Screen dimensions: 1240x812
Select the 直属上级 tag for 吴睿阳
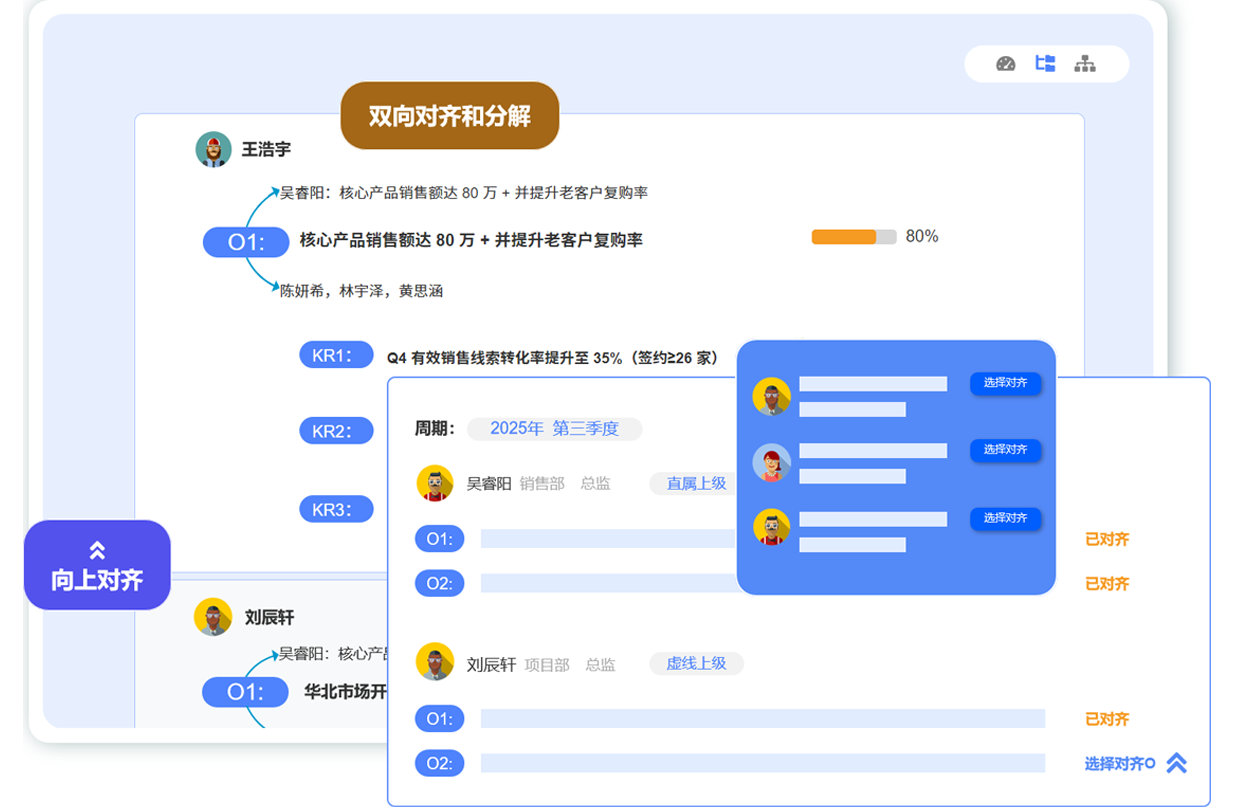click(x=693, y=483)
